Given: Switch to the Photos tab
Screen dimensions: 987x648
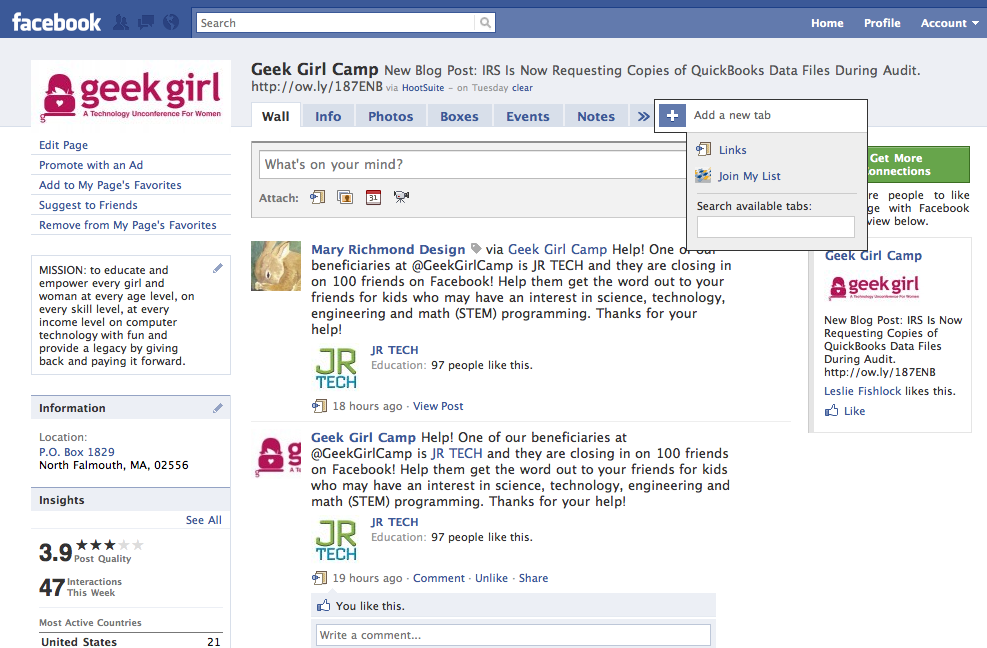Looking at the screenshot, I should coord(390,116).
